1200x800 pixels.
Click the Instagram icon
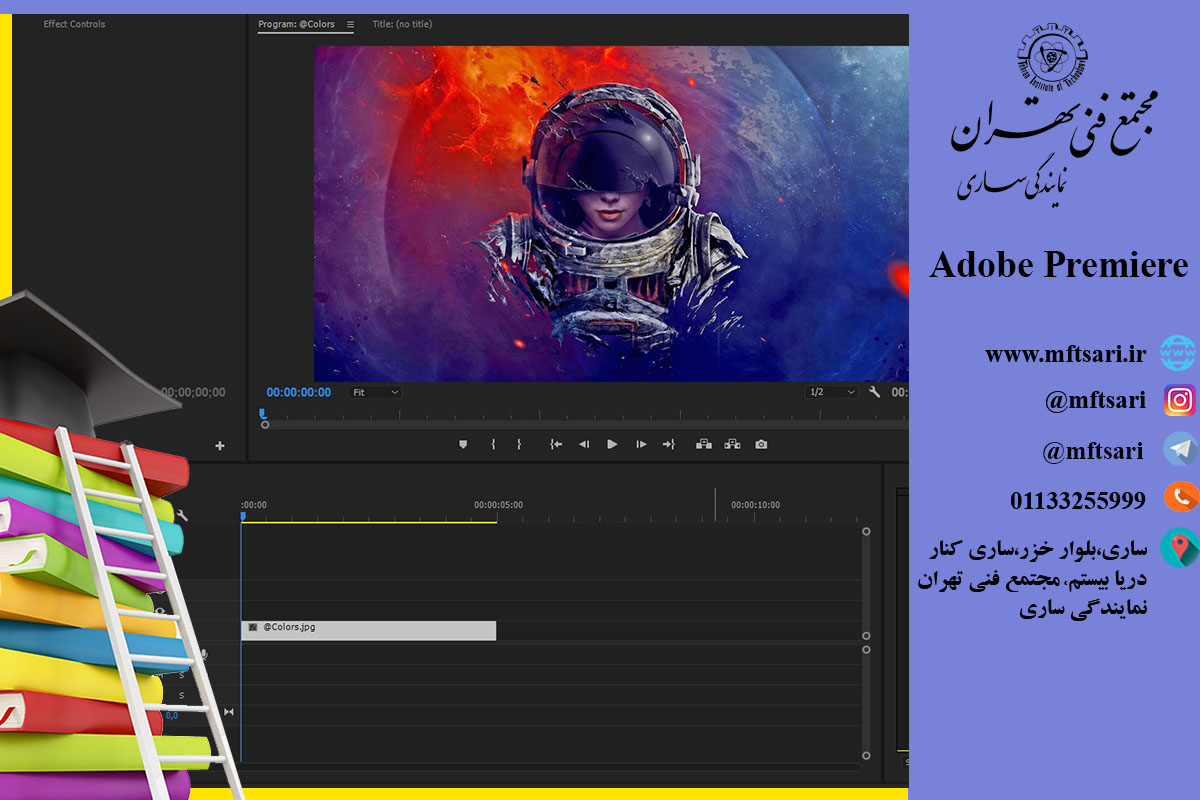[x=1180, y=401]
